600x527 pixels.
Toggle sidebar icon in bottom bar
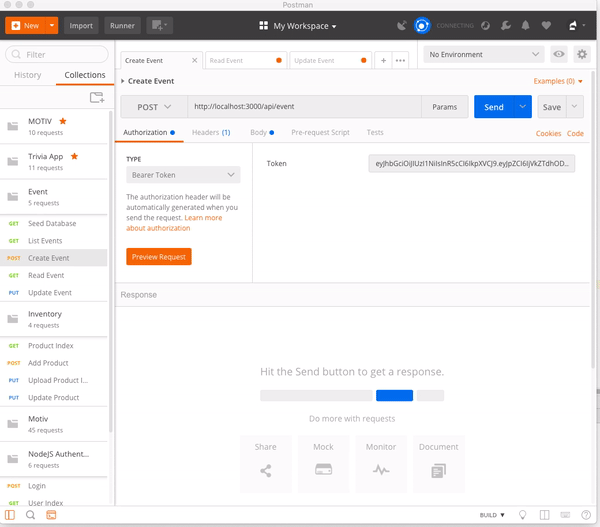pyautogui.click(x=10, y=515)
